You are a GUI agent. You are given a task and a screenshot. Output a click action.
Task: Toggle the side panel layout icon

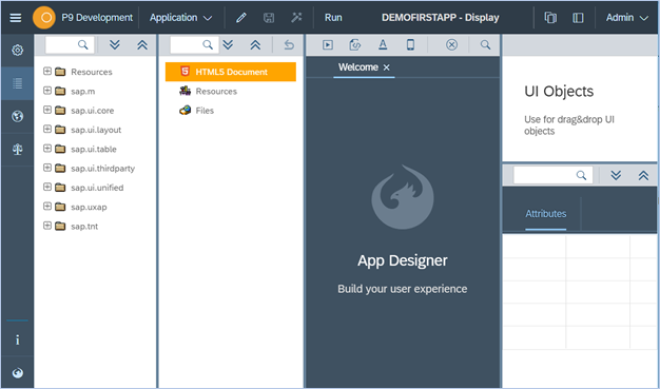(578, 18)
